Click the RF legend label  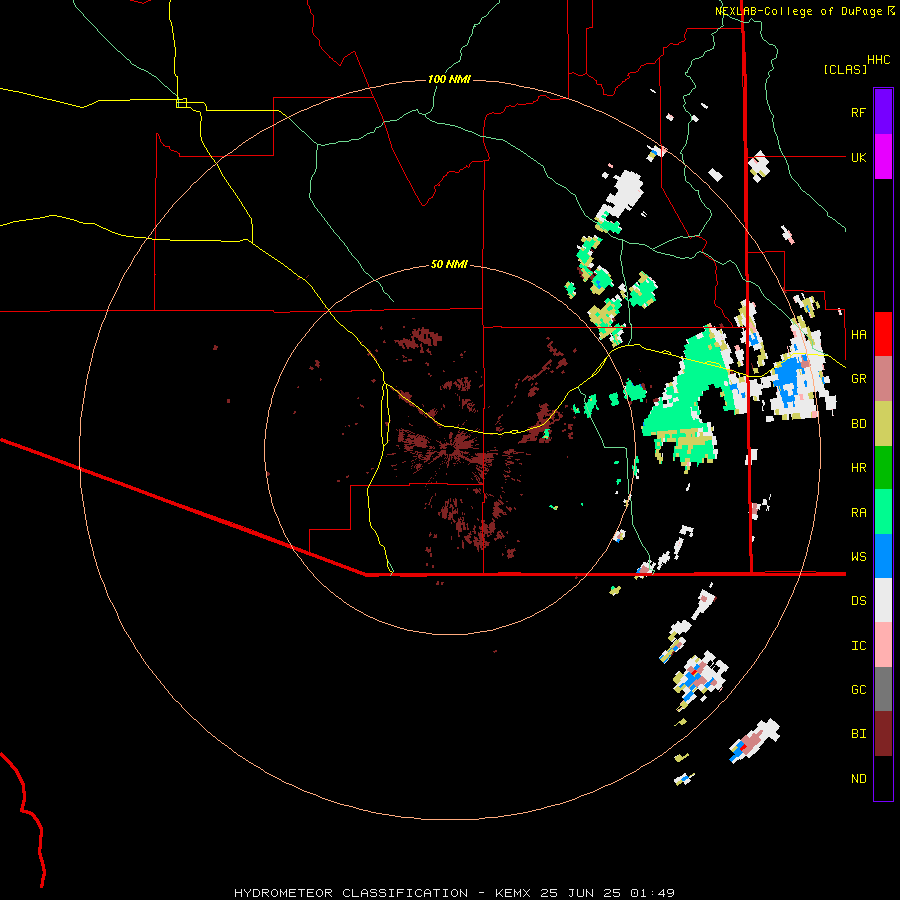tap(858, 112)
